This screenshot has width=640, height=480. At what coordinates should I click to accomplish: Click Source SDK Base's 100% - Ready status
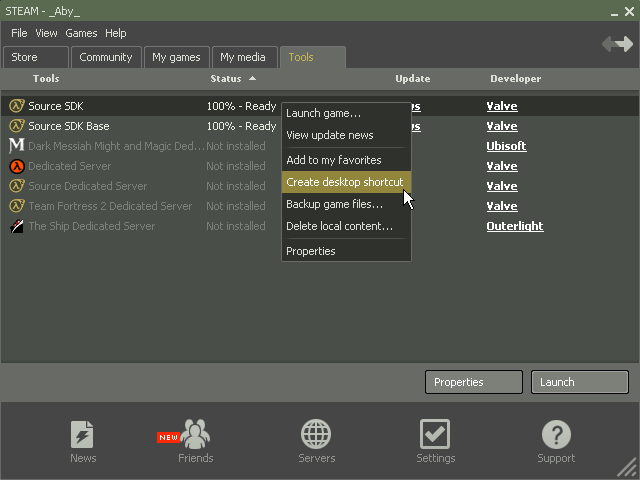click(241, 126)
